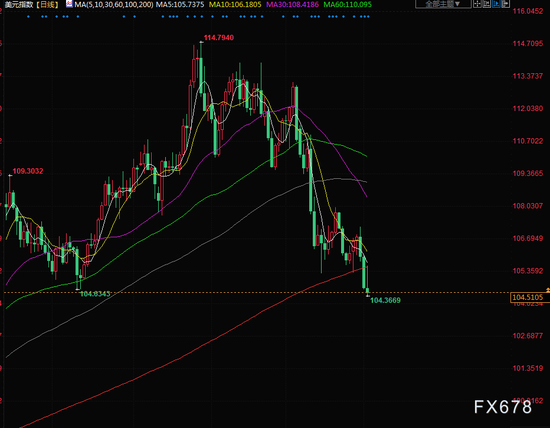550x428 pixels.
Task: Click the 109.3032 price label
Action: coord(28,171)
